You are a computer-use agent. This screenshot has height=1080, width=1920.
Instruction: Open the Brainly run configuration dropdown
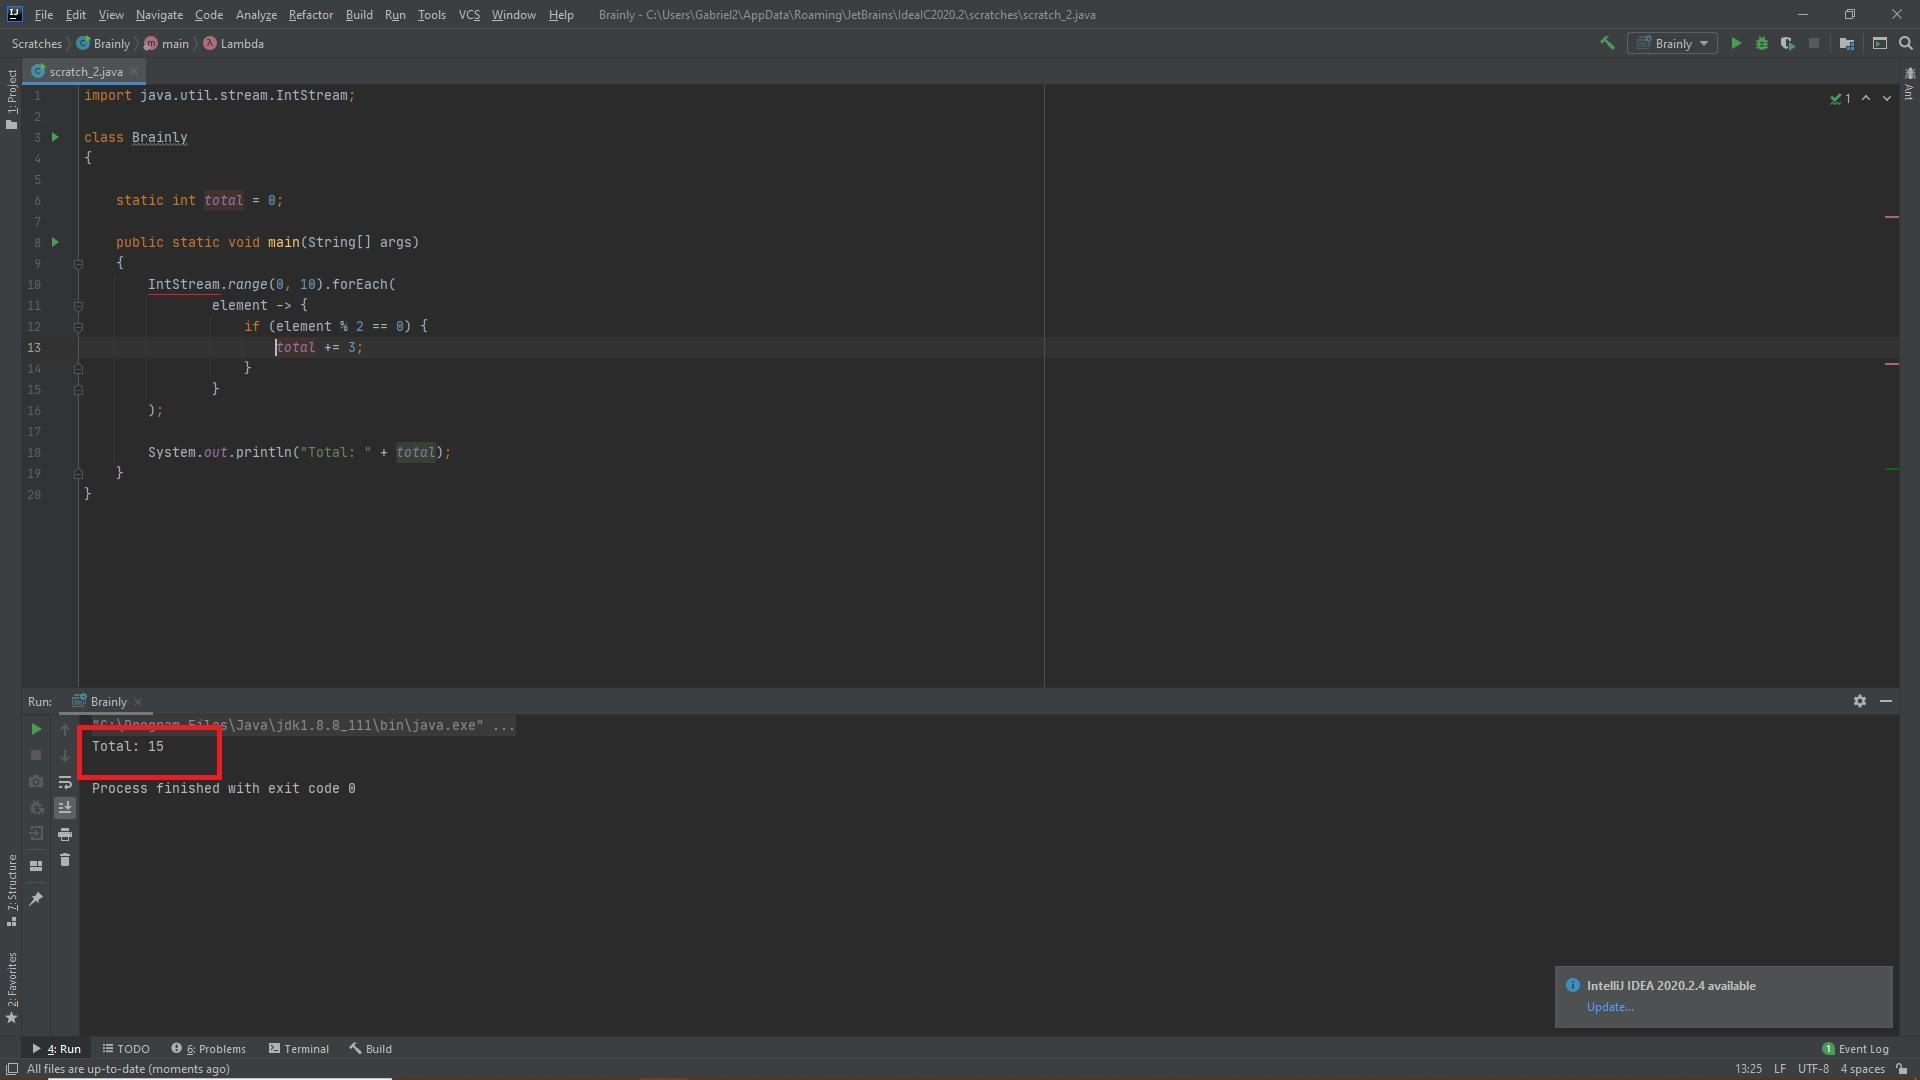(x=1673, y=43)
